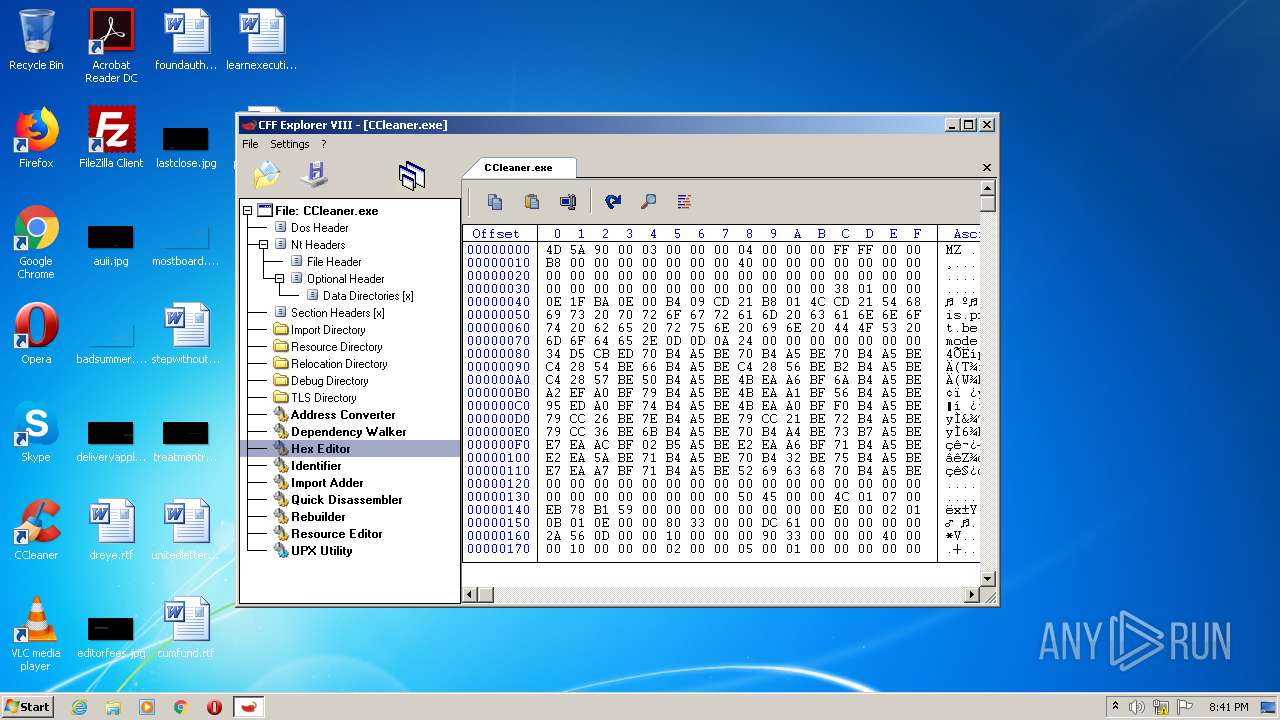Click the Offset column header
The width and height of the screenshot is (1280, 720).
pos(496,234)
